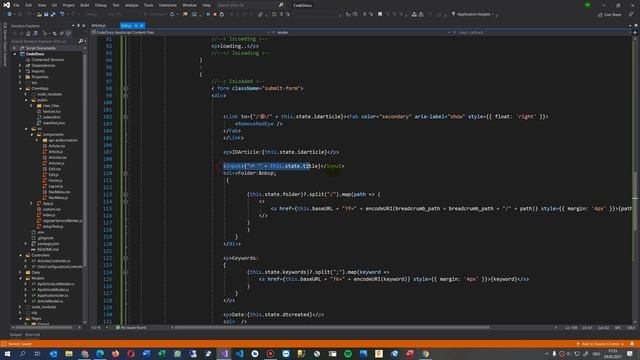Switch to the Error List panel tab
The width and height of the screenshot is (640, 360).
point(32,335)
